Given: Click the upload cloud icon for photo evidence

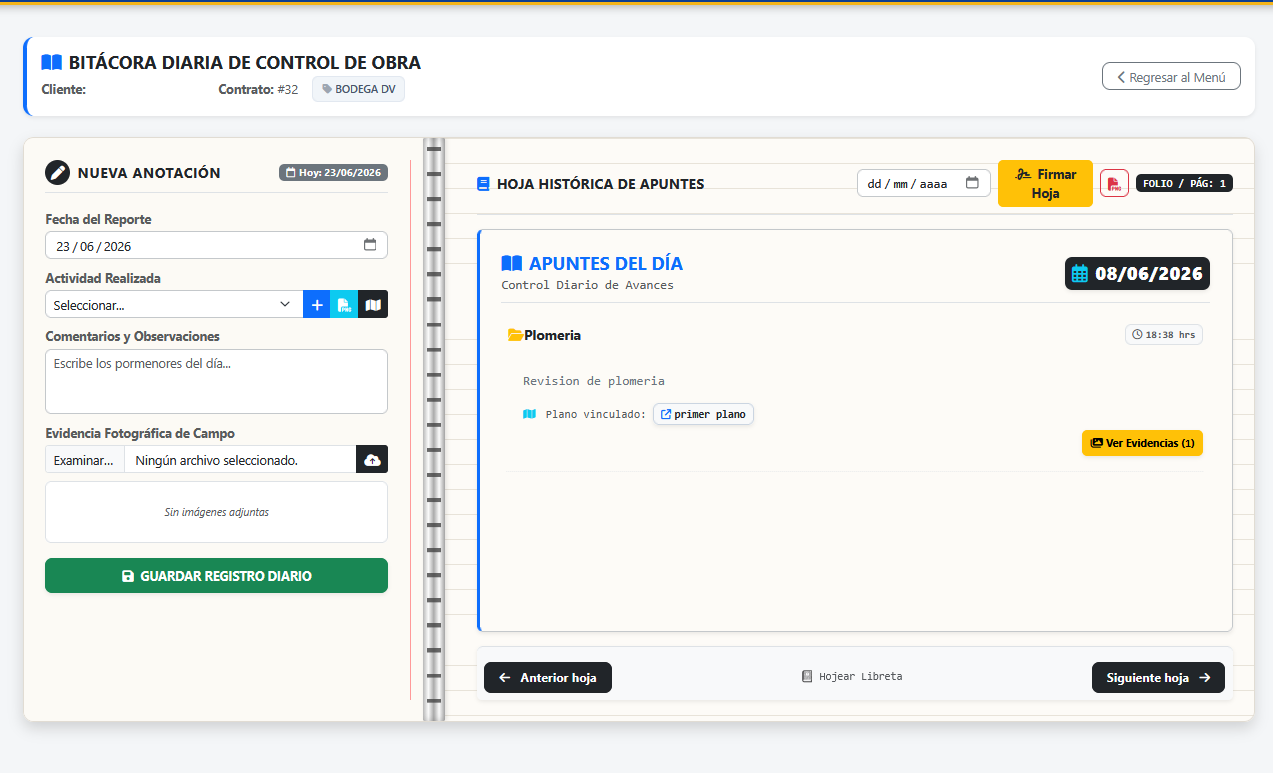Looking at the screenshot, I should pyautogui.click(x=372, y=459).
